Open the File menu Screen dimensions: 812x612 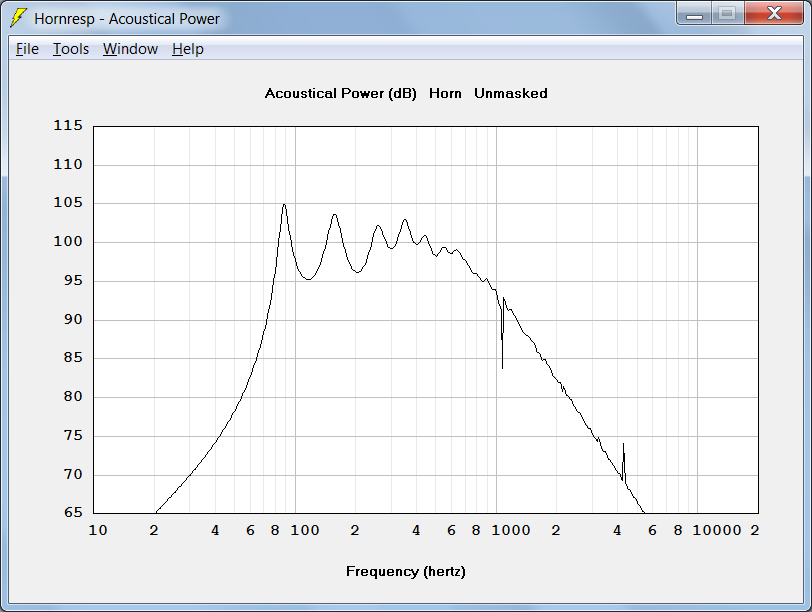pos(27,49)
